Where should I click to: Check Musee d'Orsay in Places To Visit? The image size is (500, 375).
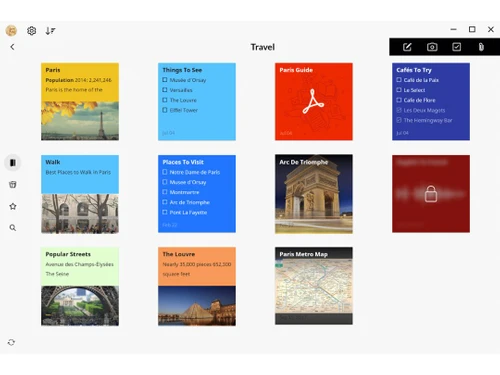click(x=165, y=182)
